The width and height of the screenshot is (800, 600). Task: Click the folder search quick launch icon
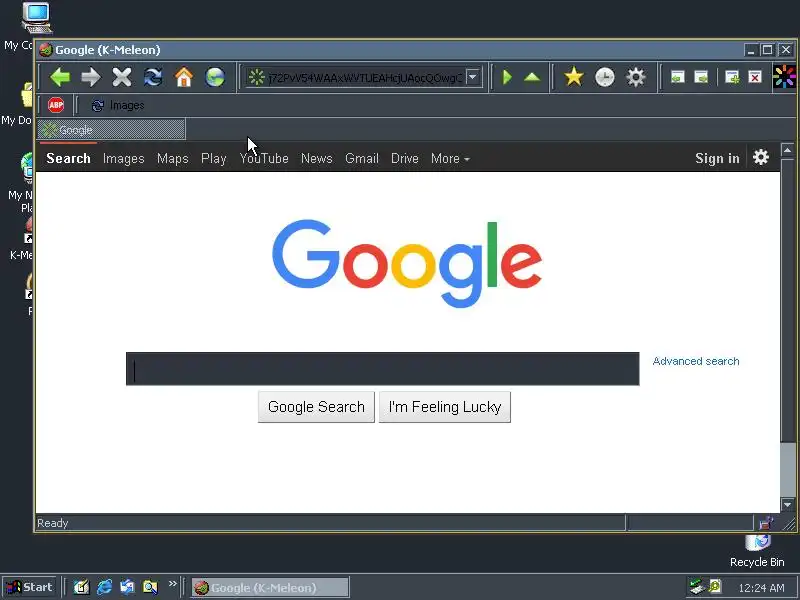tap(150, 587)
